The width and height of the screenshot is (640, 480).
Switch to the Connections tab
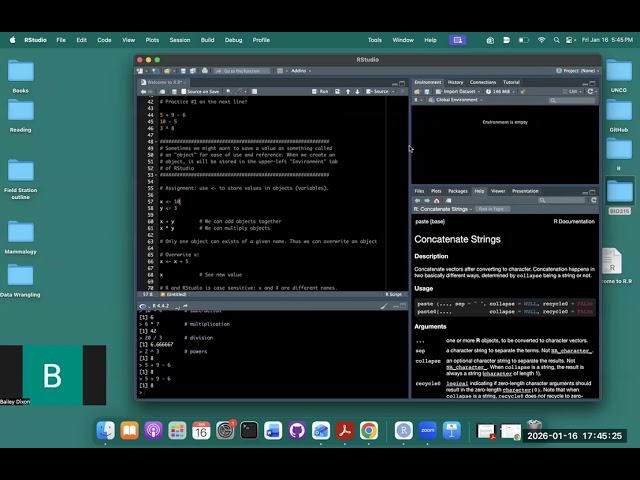click(x=483, y=82)
